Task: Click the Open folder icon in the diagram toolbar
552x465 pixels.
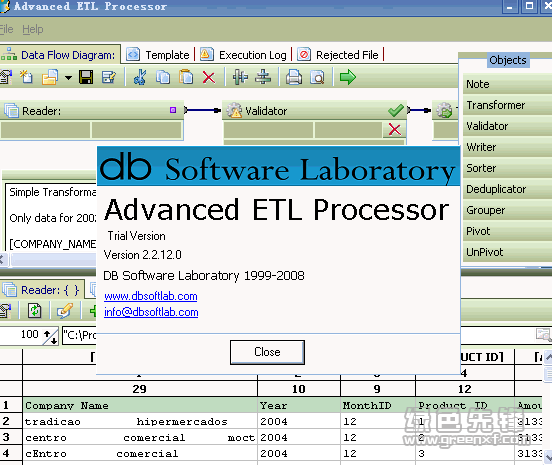Action: click(x=50, y=77)
